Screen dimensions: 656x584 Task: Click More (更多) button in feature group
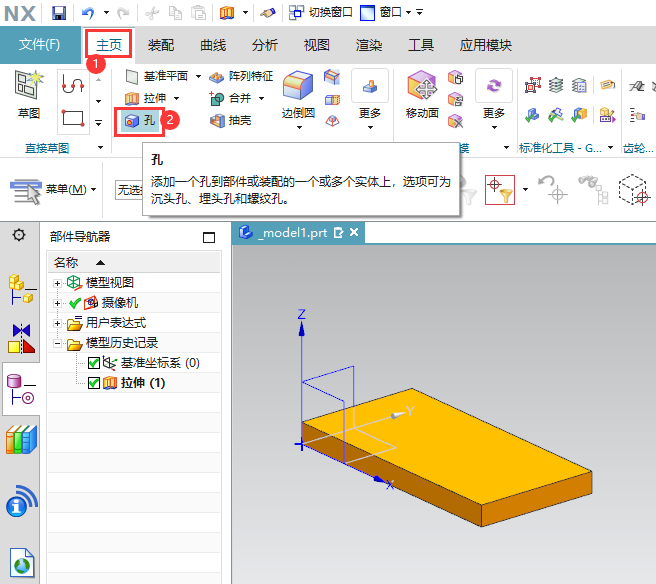point(370,100)
